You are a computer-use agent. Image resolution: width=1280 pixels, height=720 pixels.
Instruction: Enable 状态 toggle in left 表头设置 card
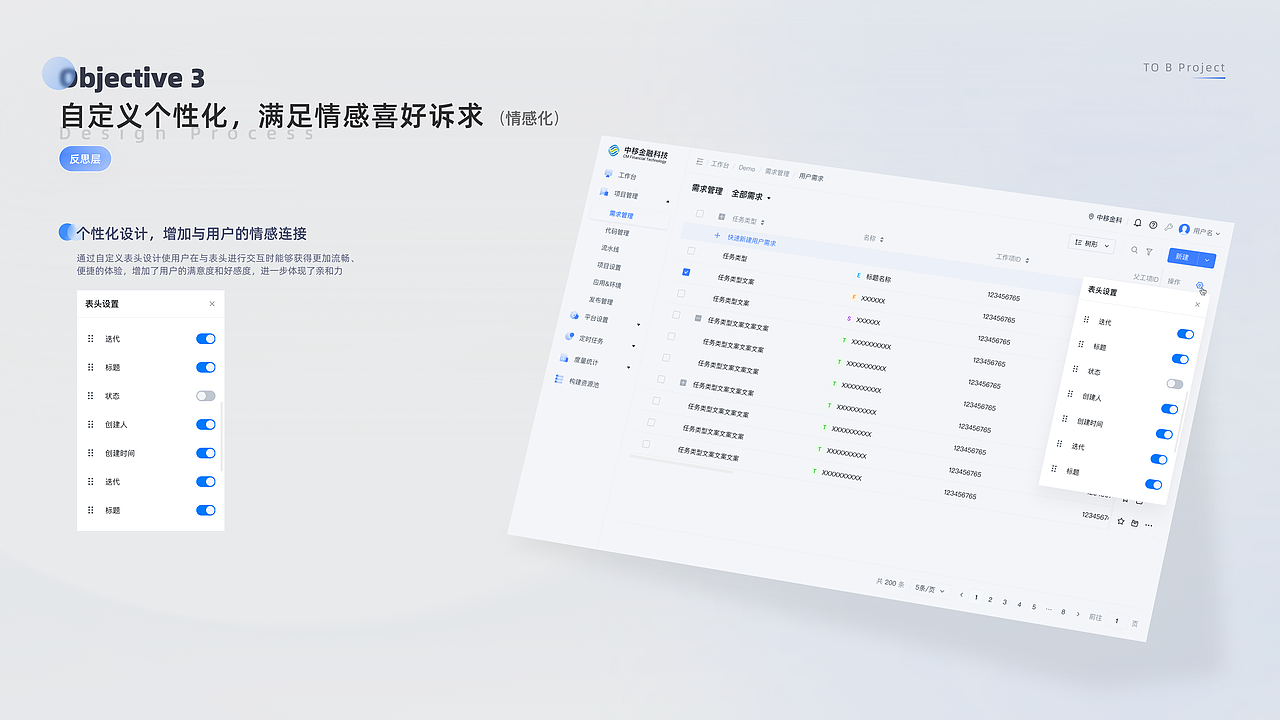point(206,396)
